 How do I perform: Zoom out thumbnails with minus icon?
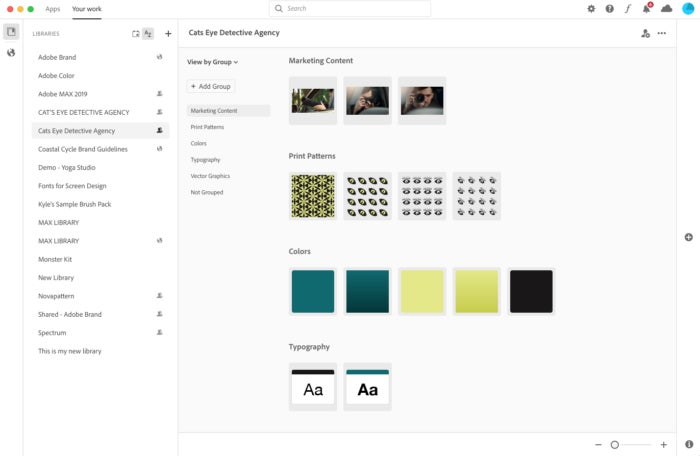pyautogui.click(x=598, y=445)
